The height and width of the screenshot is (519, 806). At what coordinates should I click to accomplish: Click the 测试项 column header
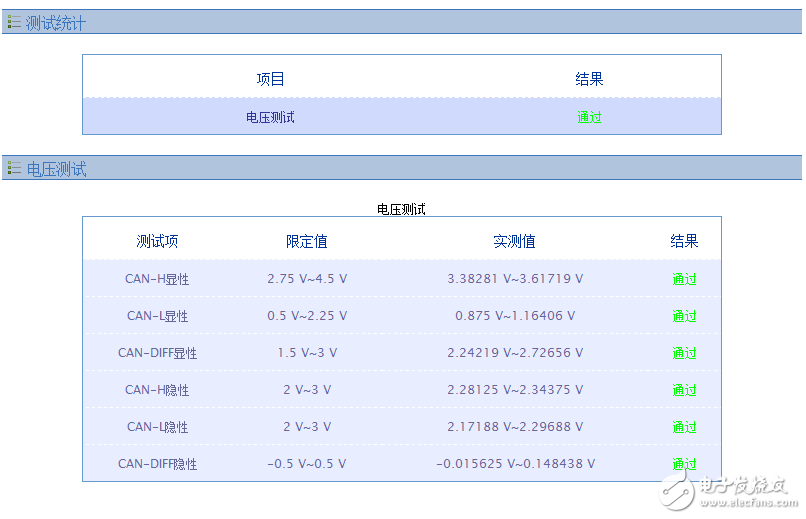(x=157, y=241)
